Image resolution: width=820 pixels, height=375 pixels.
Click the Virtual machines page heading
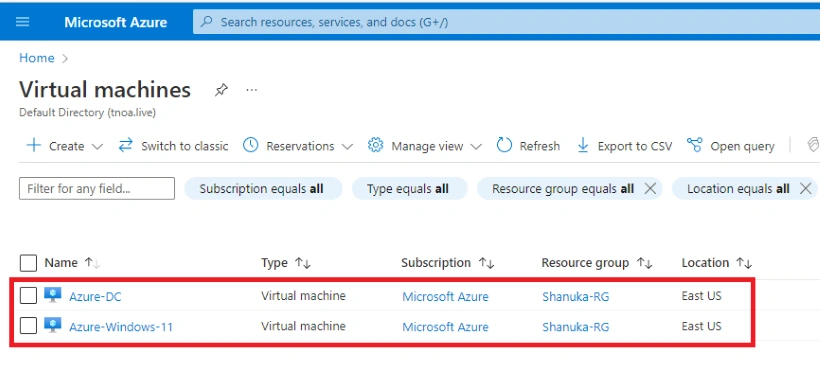point(105,90)
